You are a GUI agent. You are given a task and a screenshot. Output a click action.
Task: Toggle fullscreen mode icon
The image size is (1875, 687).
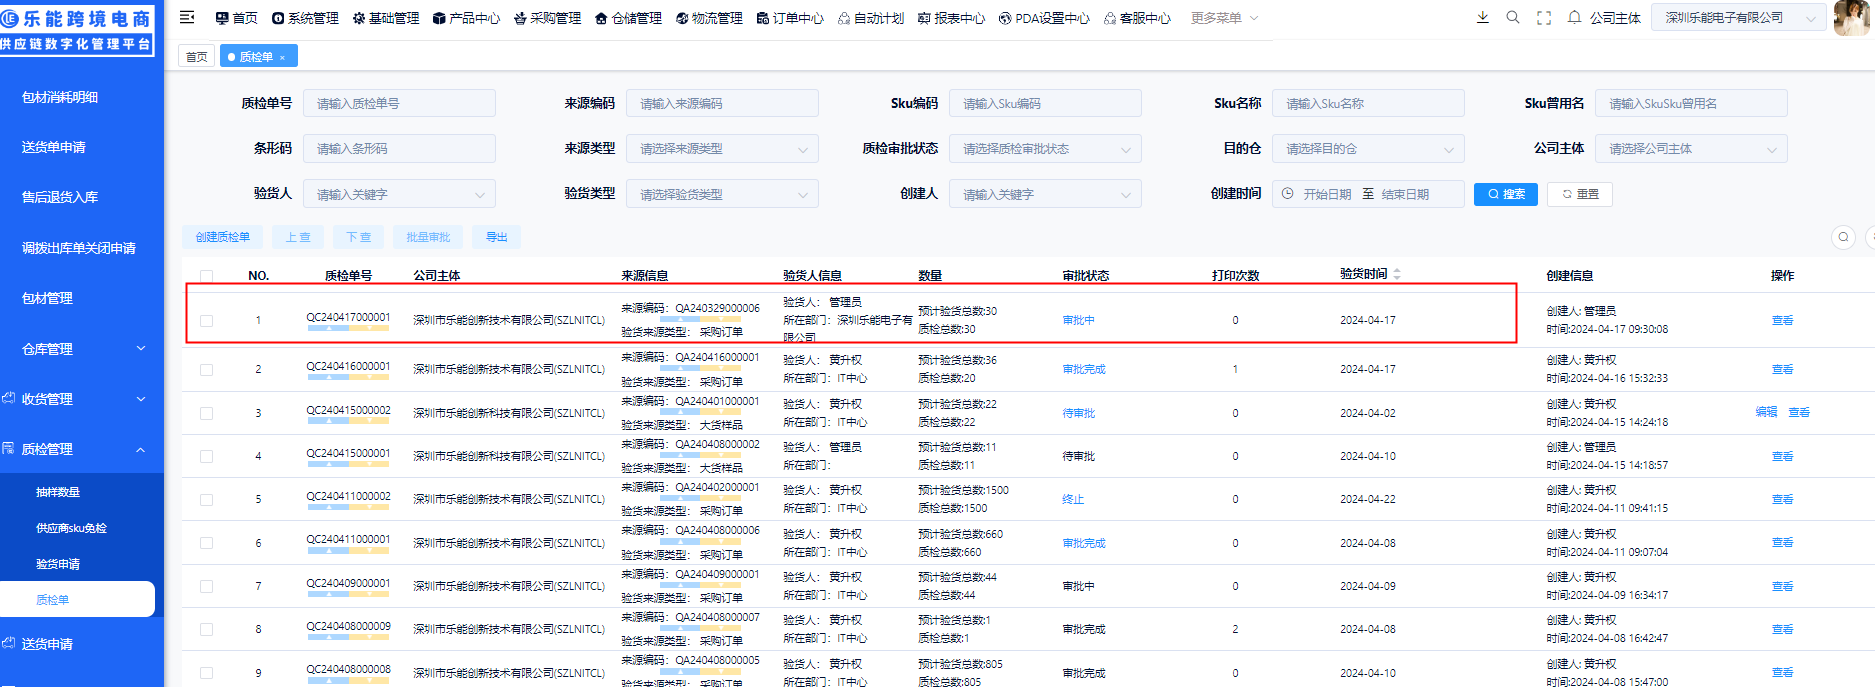click(1544, 17)
